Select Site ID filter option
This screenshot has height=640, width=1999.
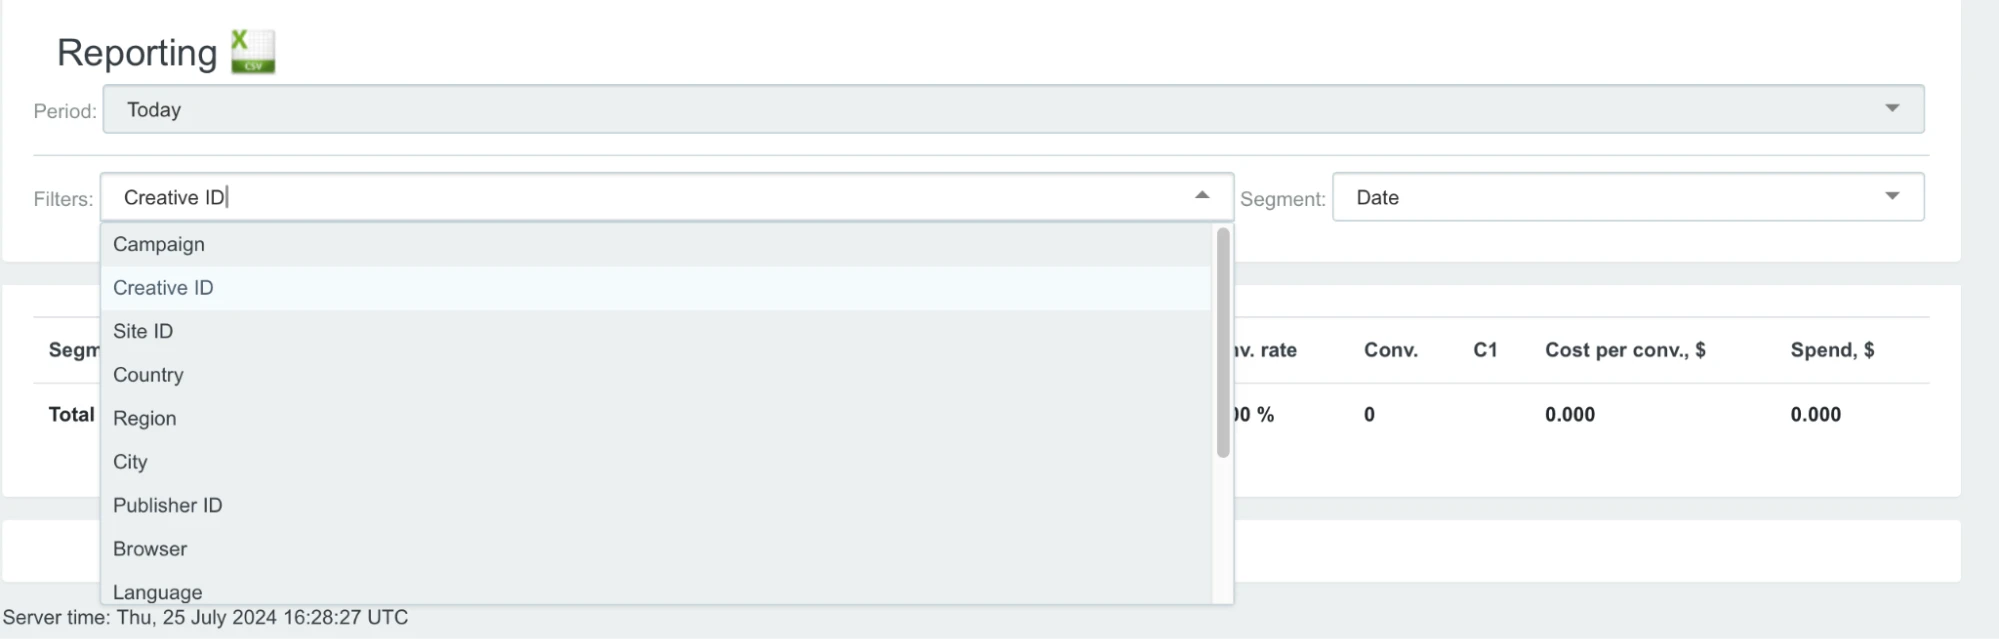656,331
